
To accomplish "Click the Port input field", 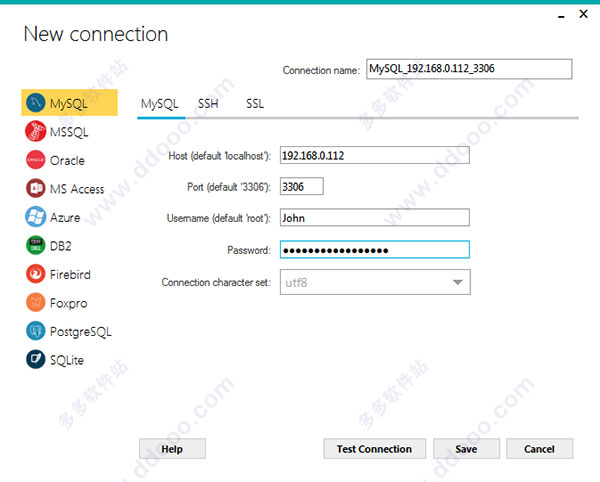I will click(302, 186).
